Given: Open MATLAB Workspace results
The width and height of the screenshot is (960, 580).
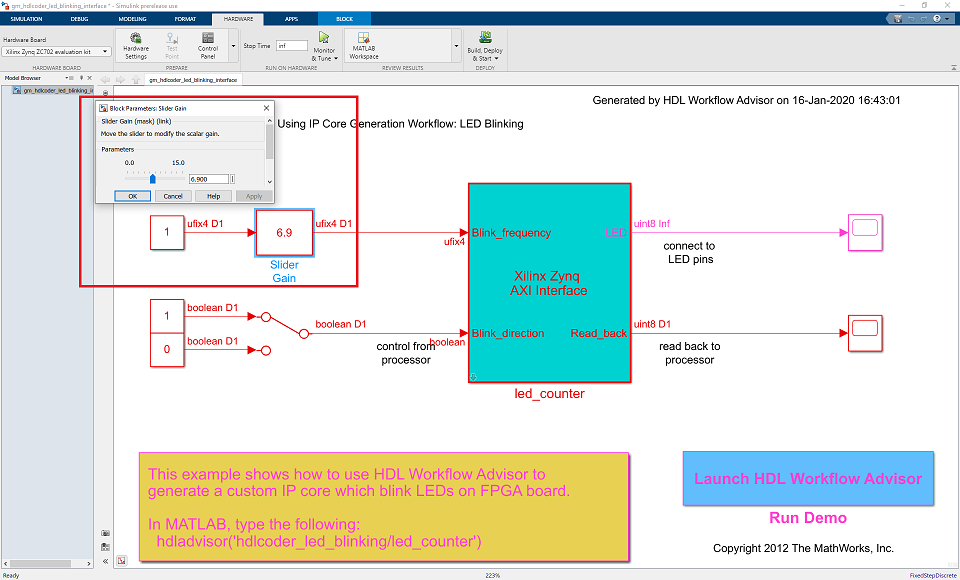Looking at the screenshot, I should click(x=364, y=46).
